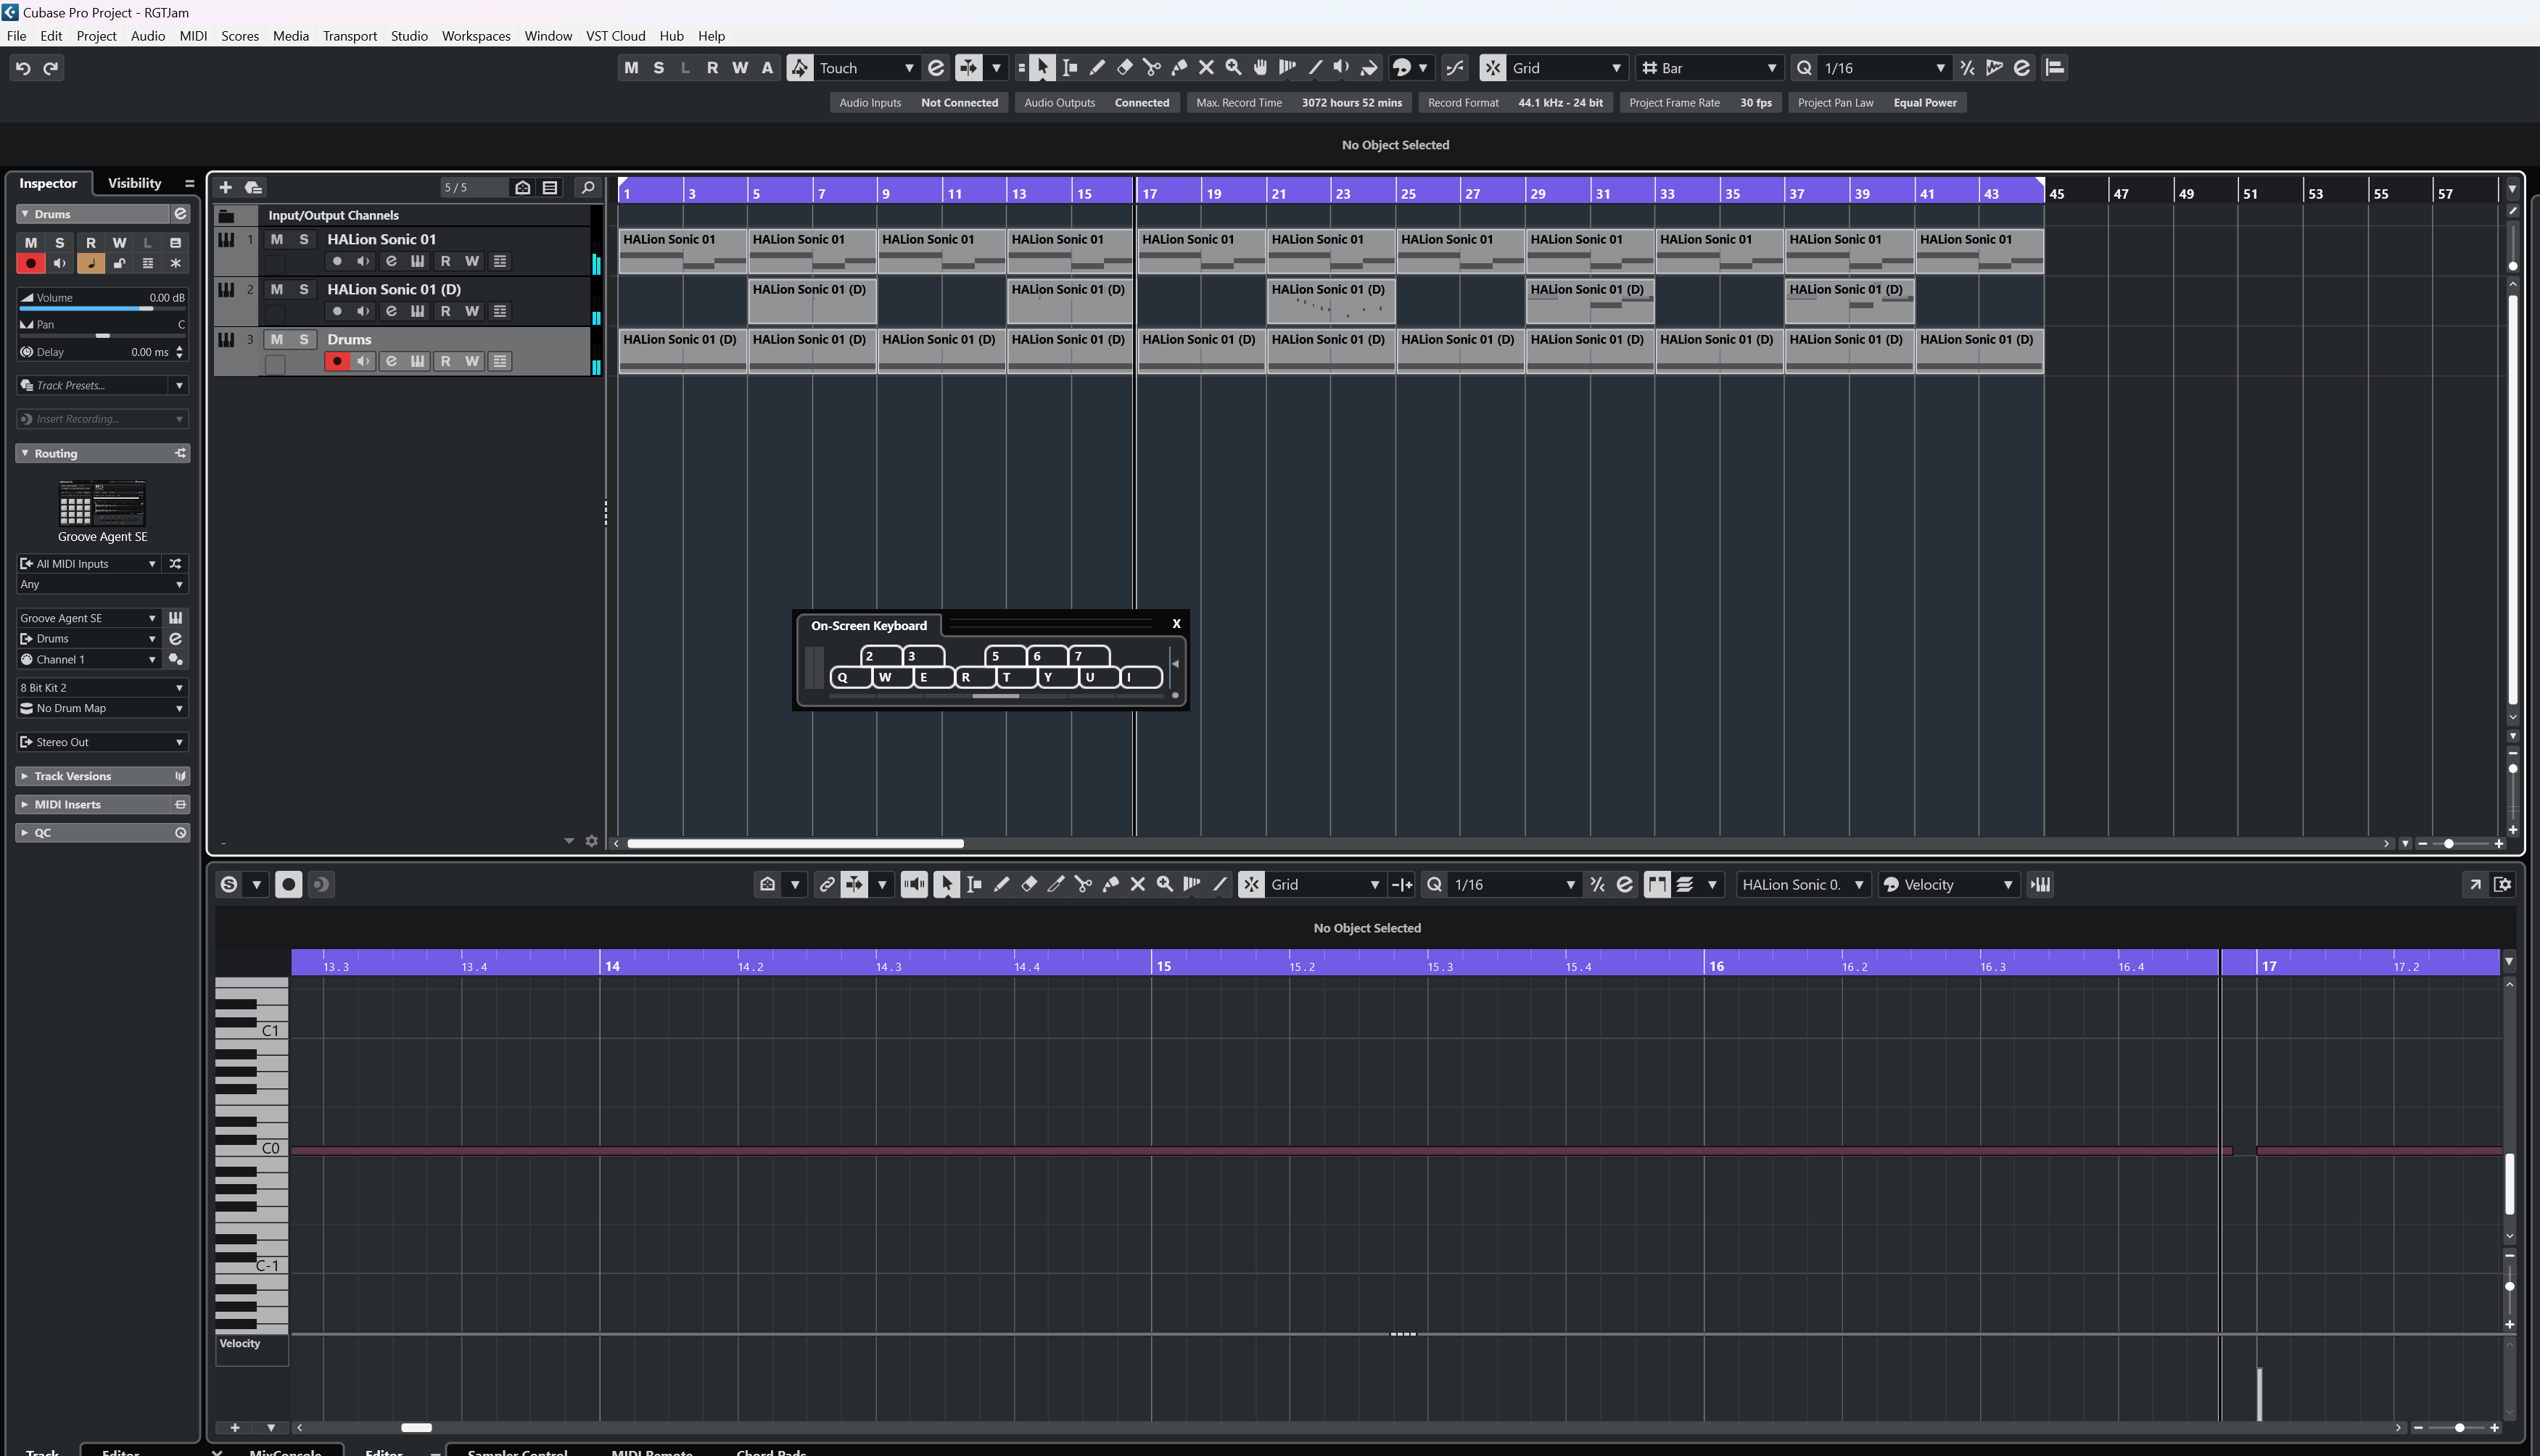Toggle Monitor on HALion Sonic 01 (D) track
This screenshot has height=1456, width=2540.
pos(364,311)
